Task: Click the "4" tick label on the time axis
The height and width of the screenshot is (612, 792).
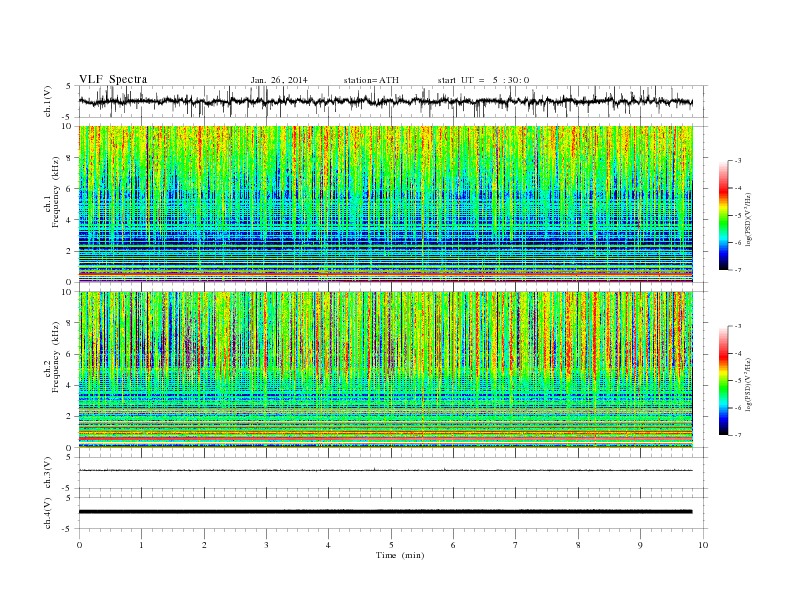Action: click(328, 545)
